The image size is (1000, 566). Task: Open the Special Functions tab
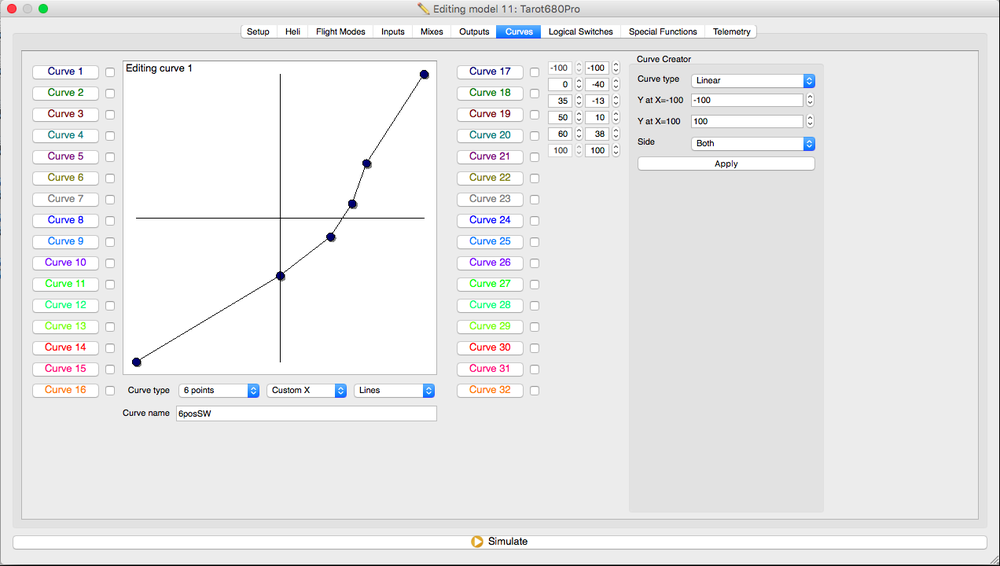[x=663, y=32]
